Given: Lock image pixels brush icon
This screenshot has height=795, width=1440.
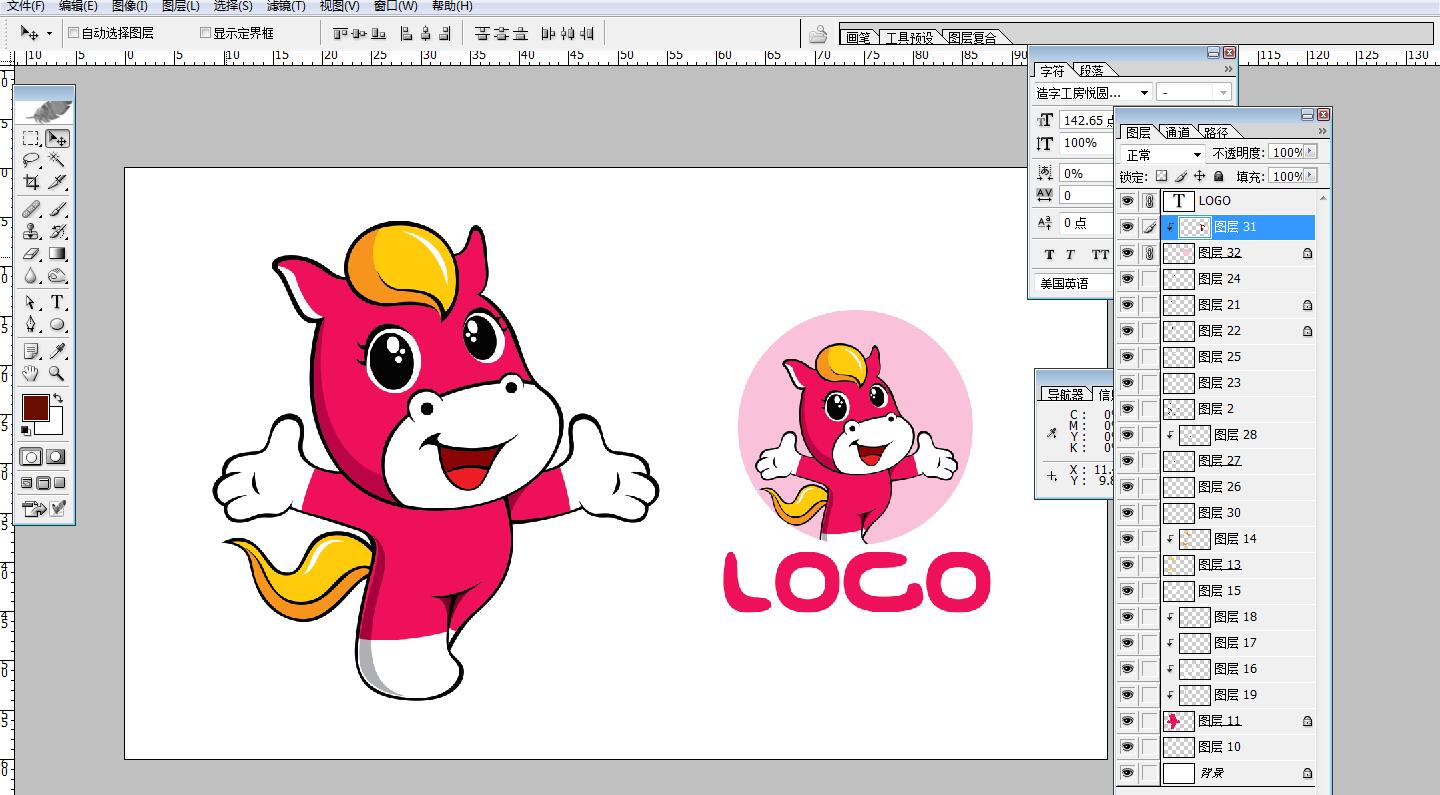Looking at the screenshot, I should 1180,176.
